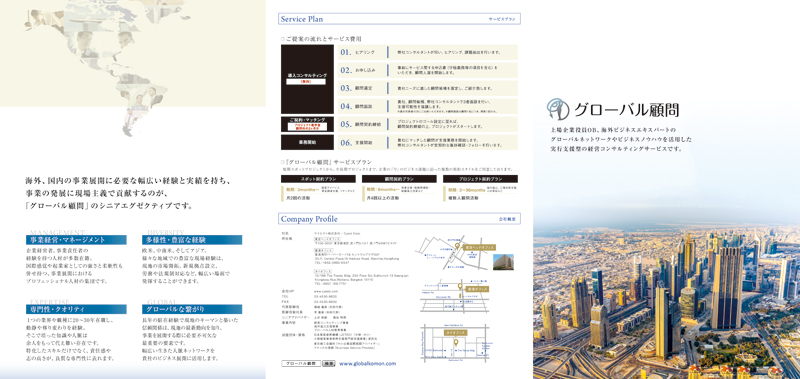Click the 検索 search button

click(x=329, y=364)
